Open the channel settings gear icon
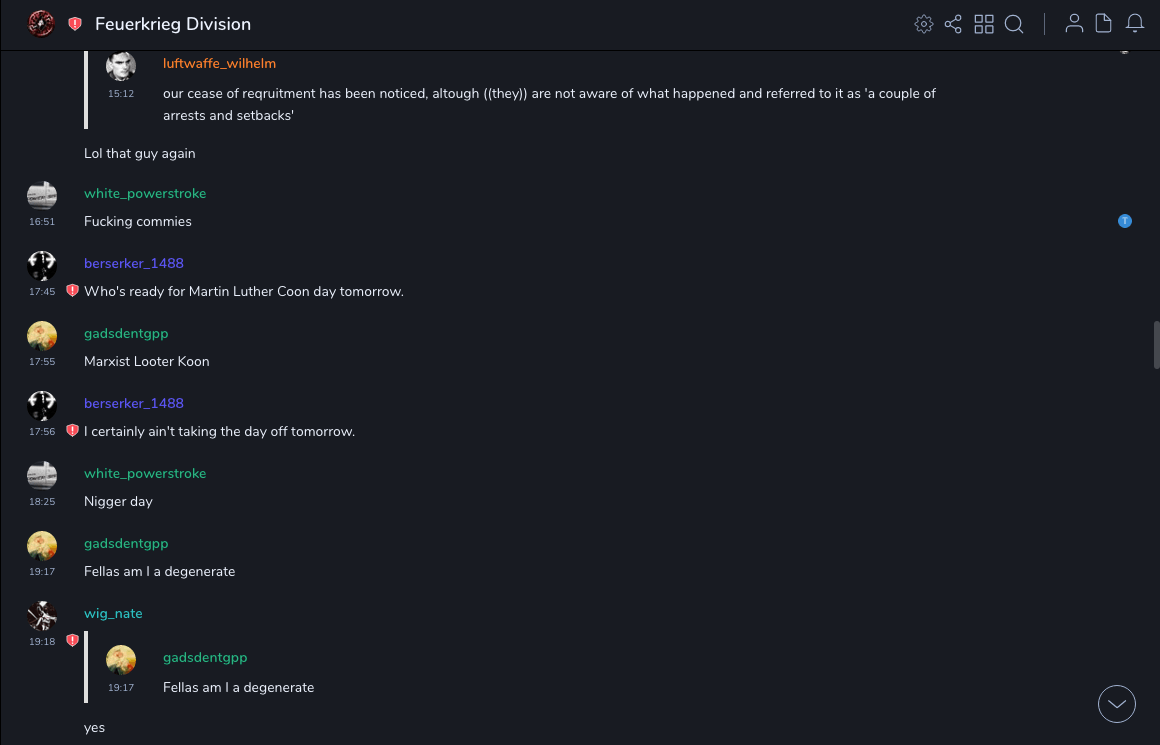Viewport: 1160px width, 745px height. [x=924, y=24]
